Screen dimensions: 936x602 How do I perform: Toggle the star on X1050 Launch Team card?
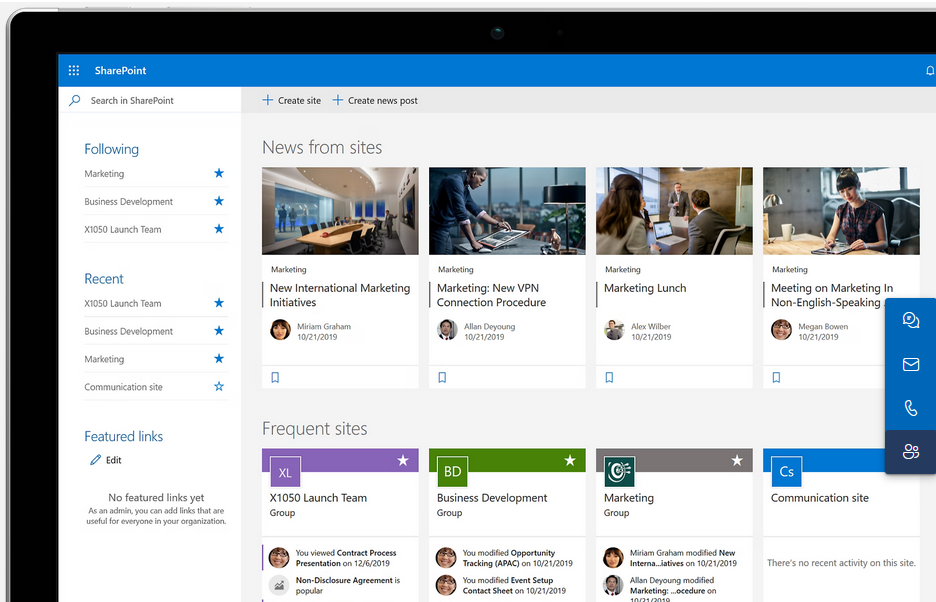(x=403, y=461)
